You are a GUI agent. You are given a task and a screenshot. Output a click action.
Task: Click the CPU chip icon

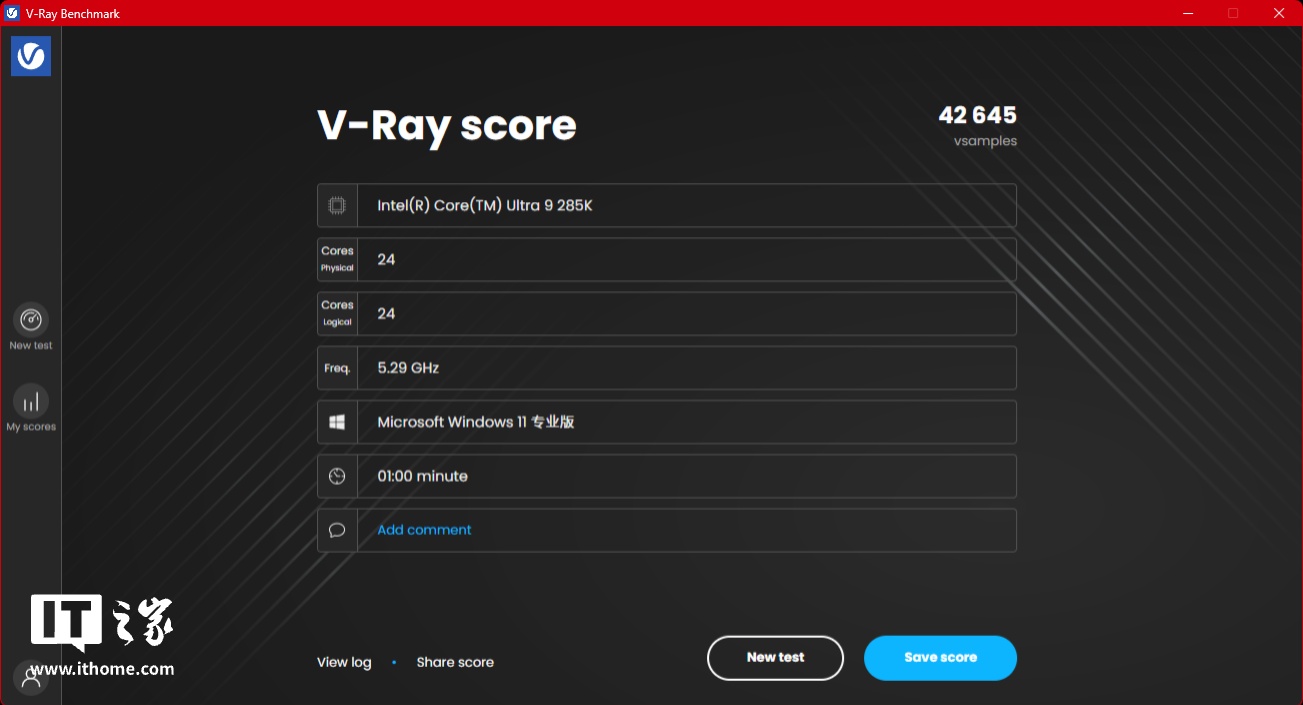coord(337,206)
